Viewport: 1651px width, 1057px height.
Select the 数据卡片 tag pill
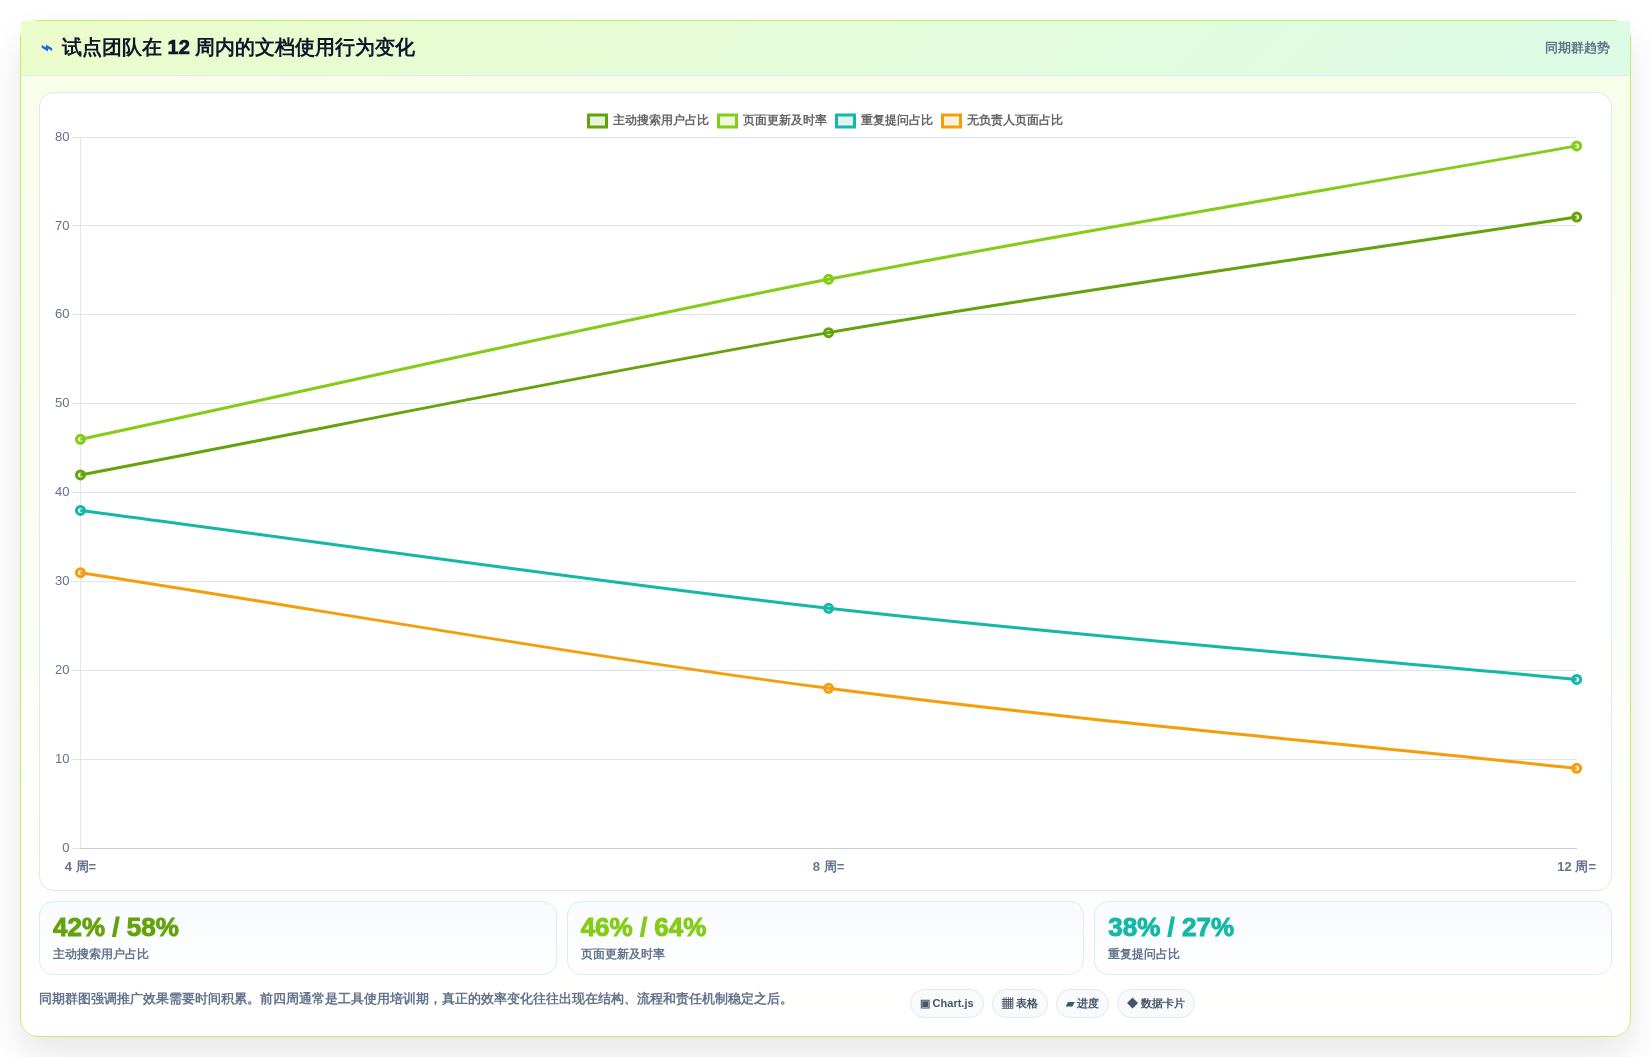(1156, 1003)
